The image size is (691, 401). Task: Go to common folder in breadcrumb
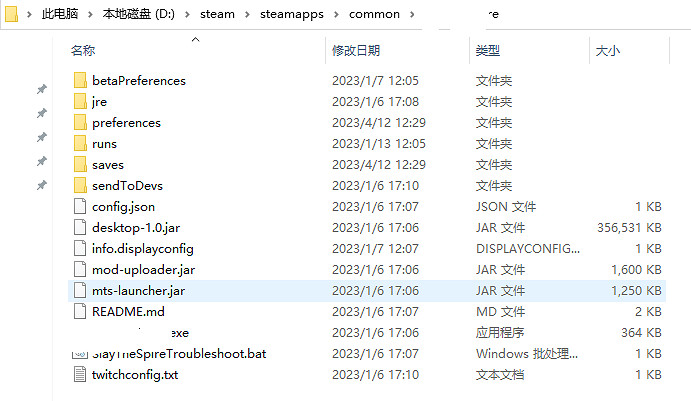point(374,15)
